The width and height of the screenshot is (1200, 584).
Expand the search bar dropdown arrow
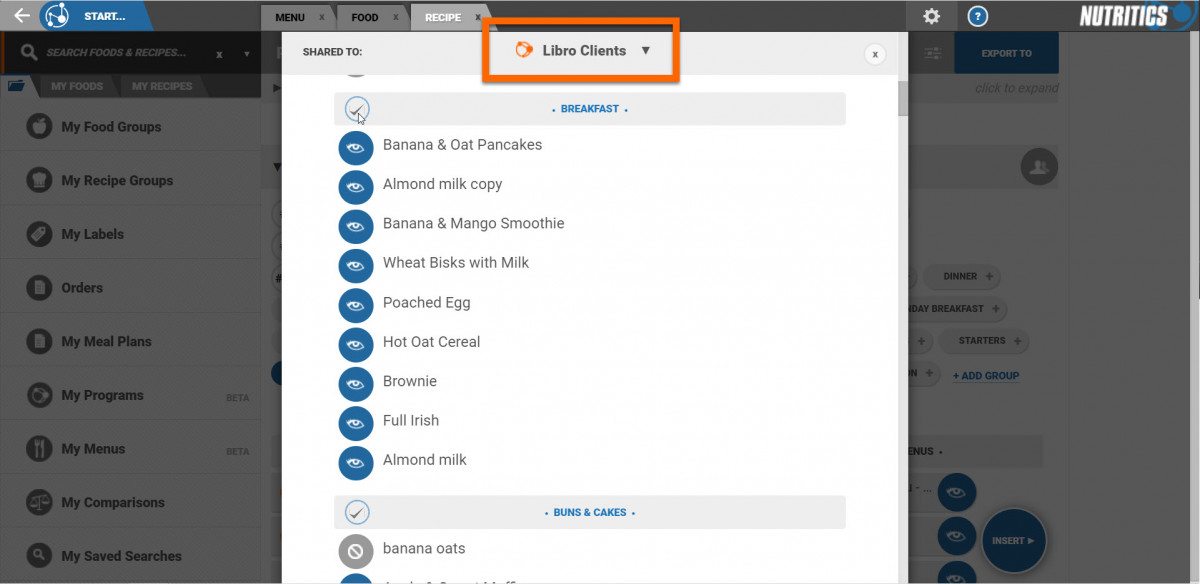(x=247, y=53)
